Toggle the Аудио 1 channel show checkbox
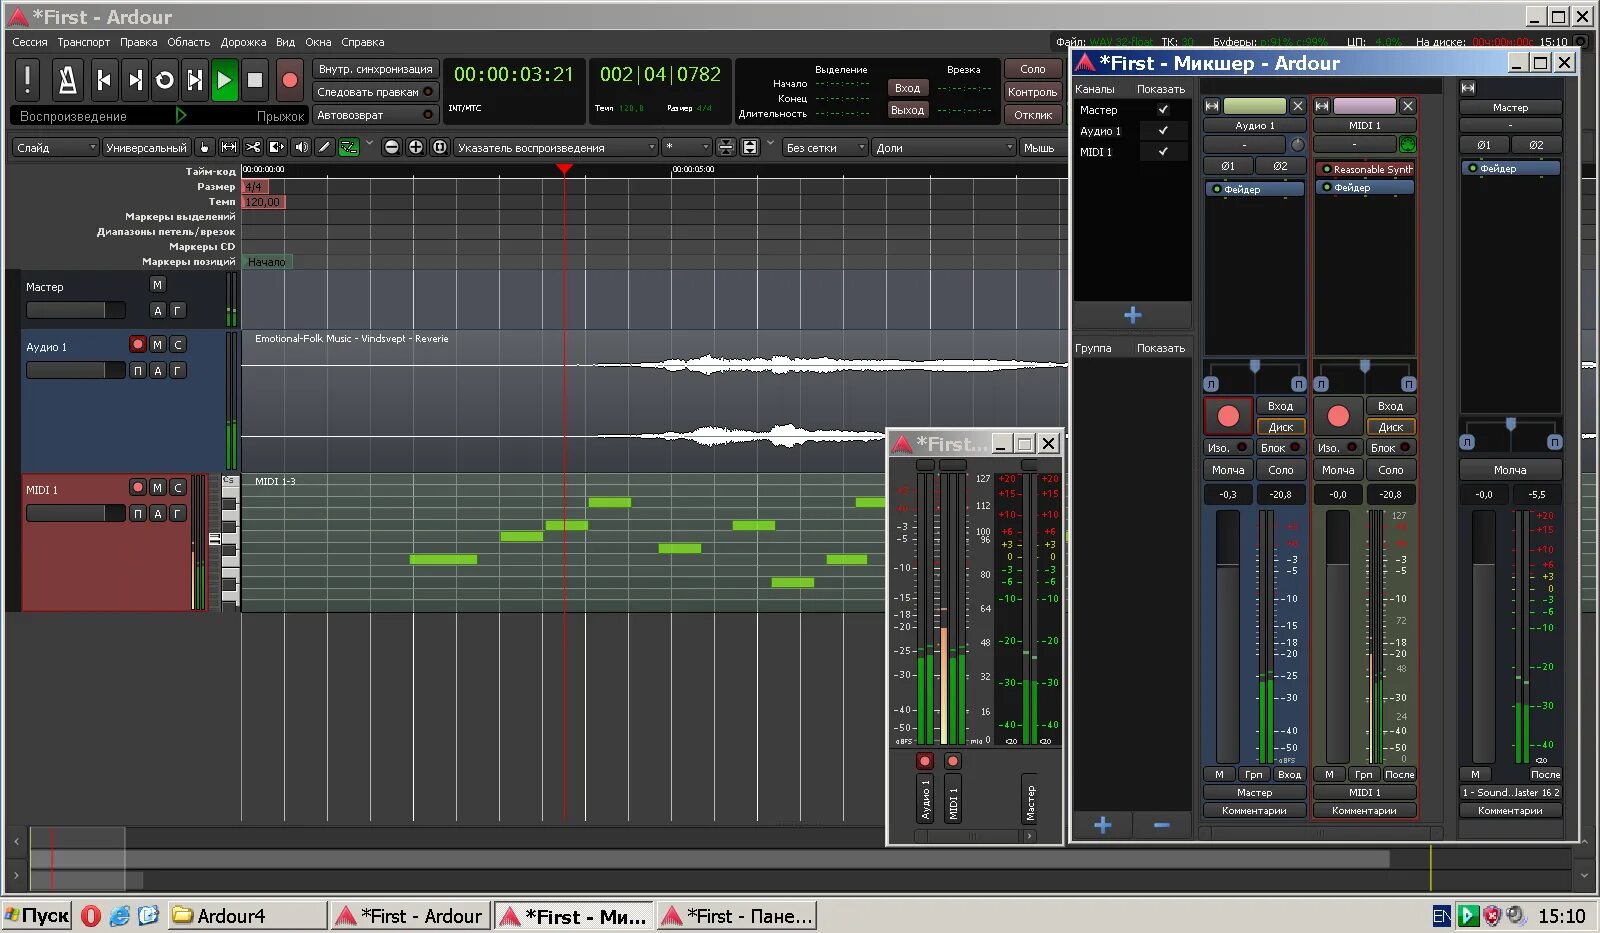 (x=1163, y=131)
